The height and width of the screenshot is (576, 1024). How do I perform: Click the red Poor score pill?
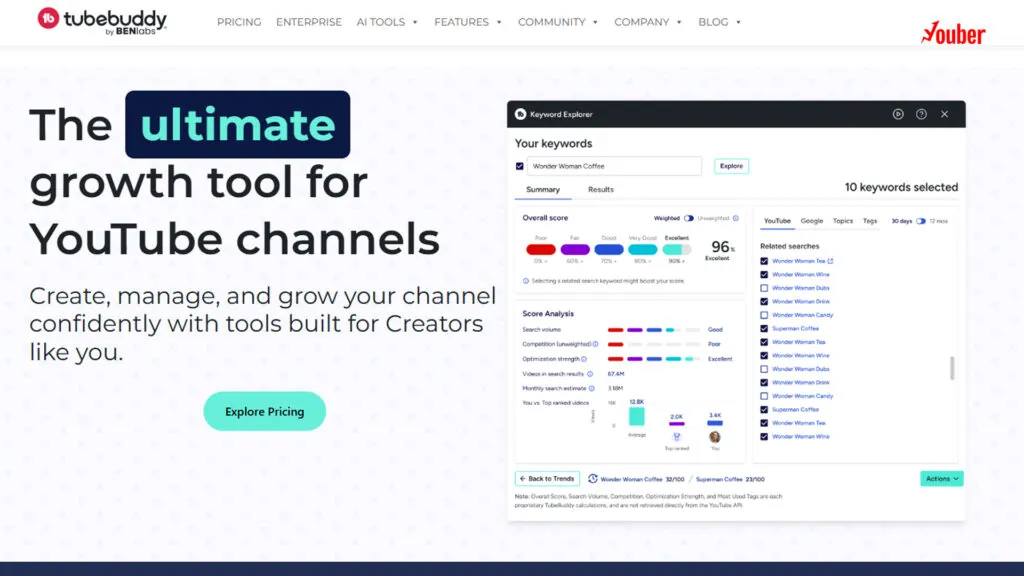(541, 249)
